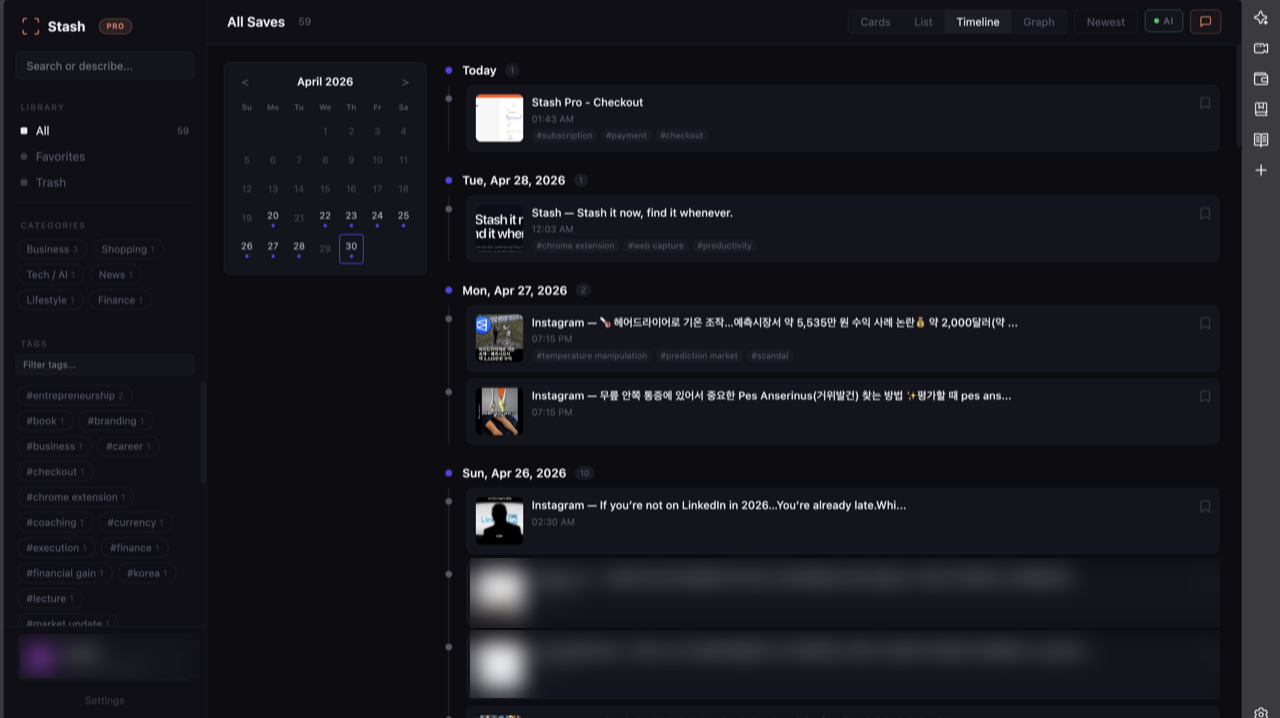Open the video camera sidebar icon
Image resolution: width=1280 pixels, height=718 pixels.
[x=1261, y=48]
